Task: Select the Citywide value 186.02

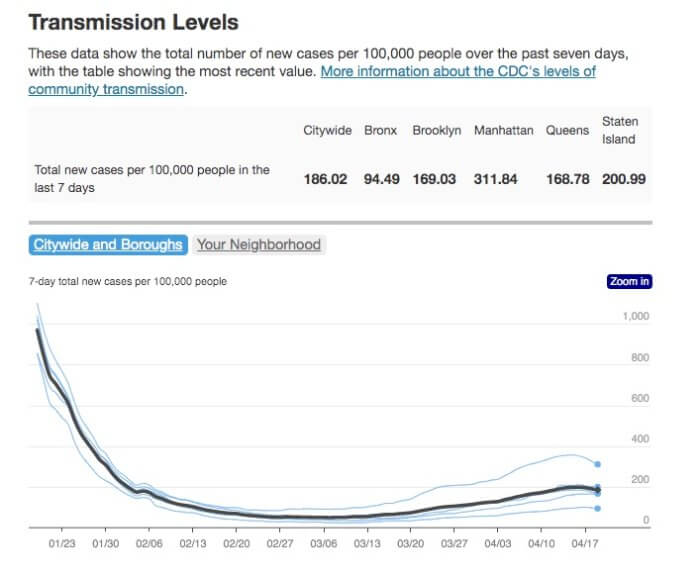Action: (x=325, y=179)
